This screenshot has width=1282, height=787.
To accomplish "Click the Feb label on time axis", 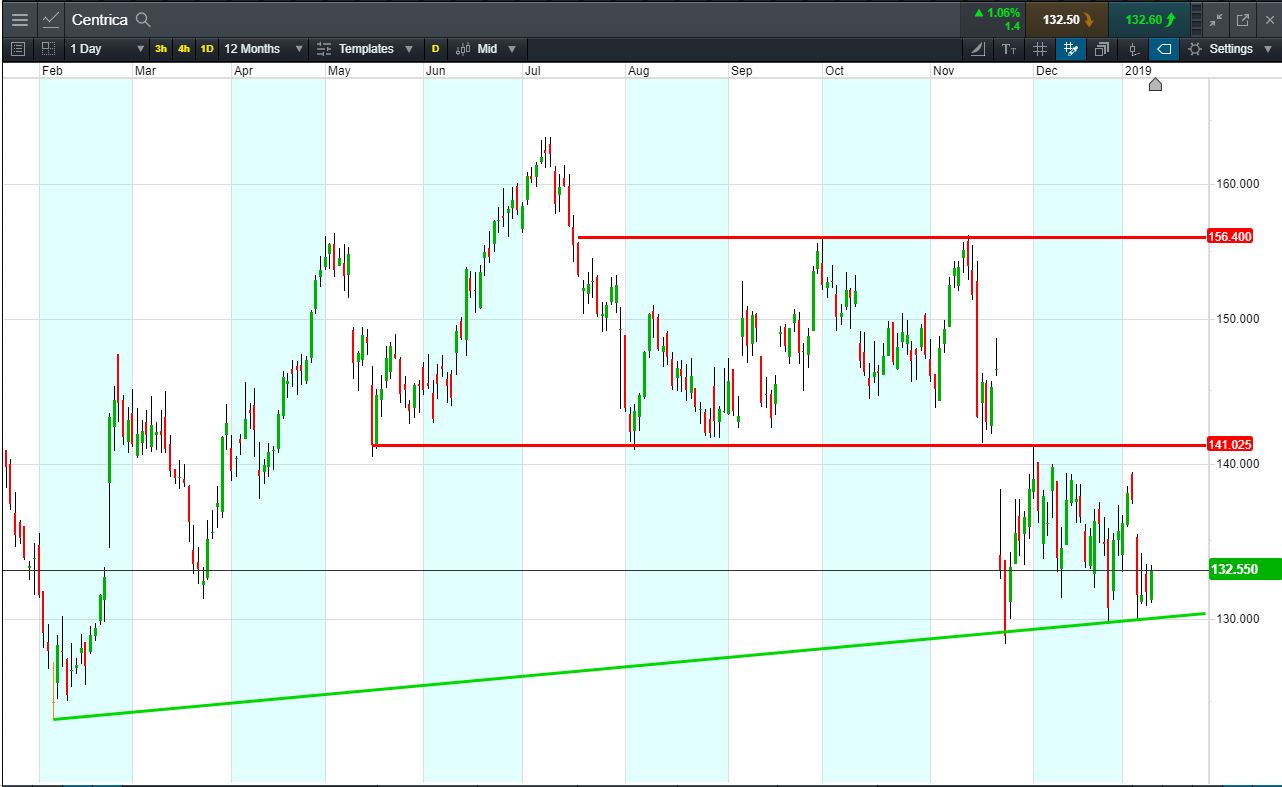I will pos(52,71).
